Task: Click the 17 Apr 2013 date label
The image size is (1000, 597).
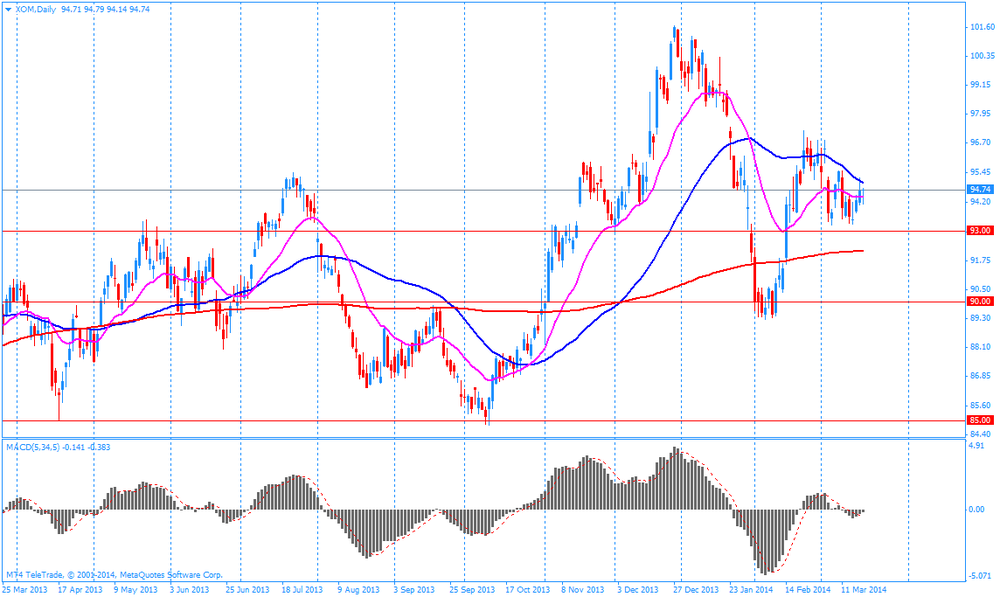Action: pyautogui.click(x=80, y=589)
